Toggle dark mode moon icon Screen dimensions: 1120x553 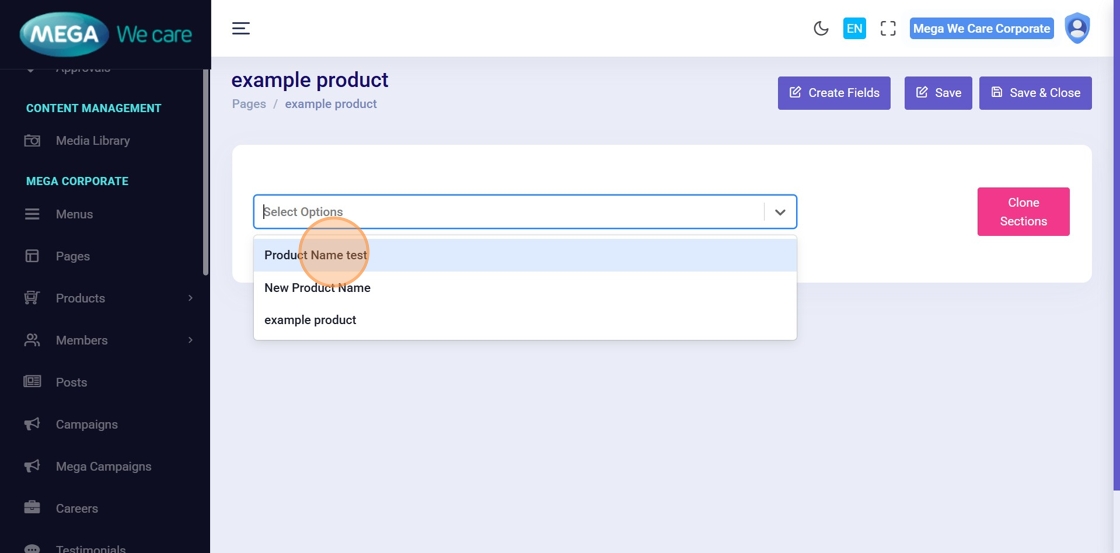click(x=821, y=29)
